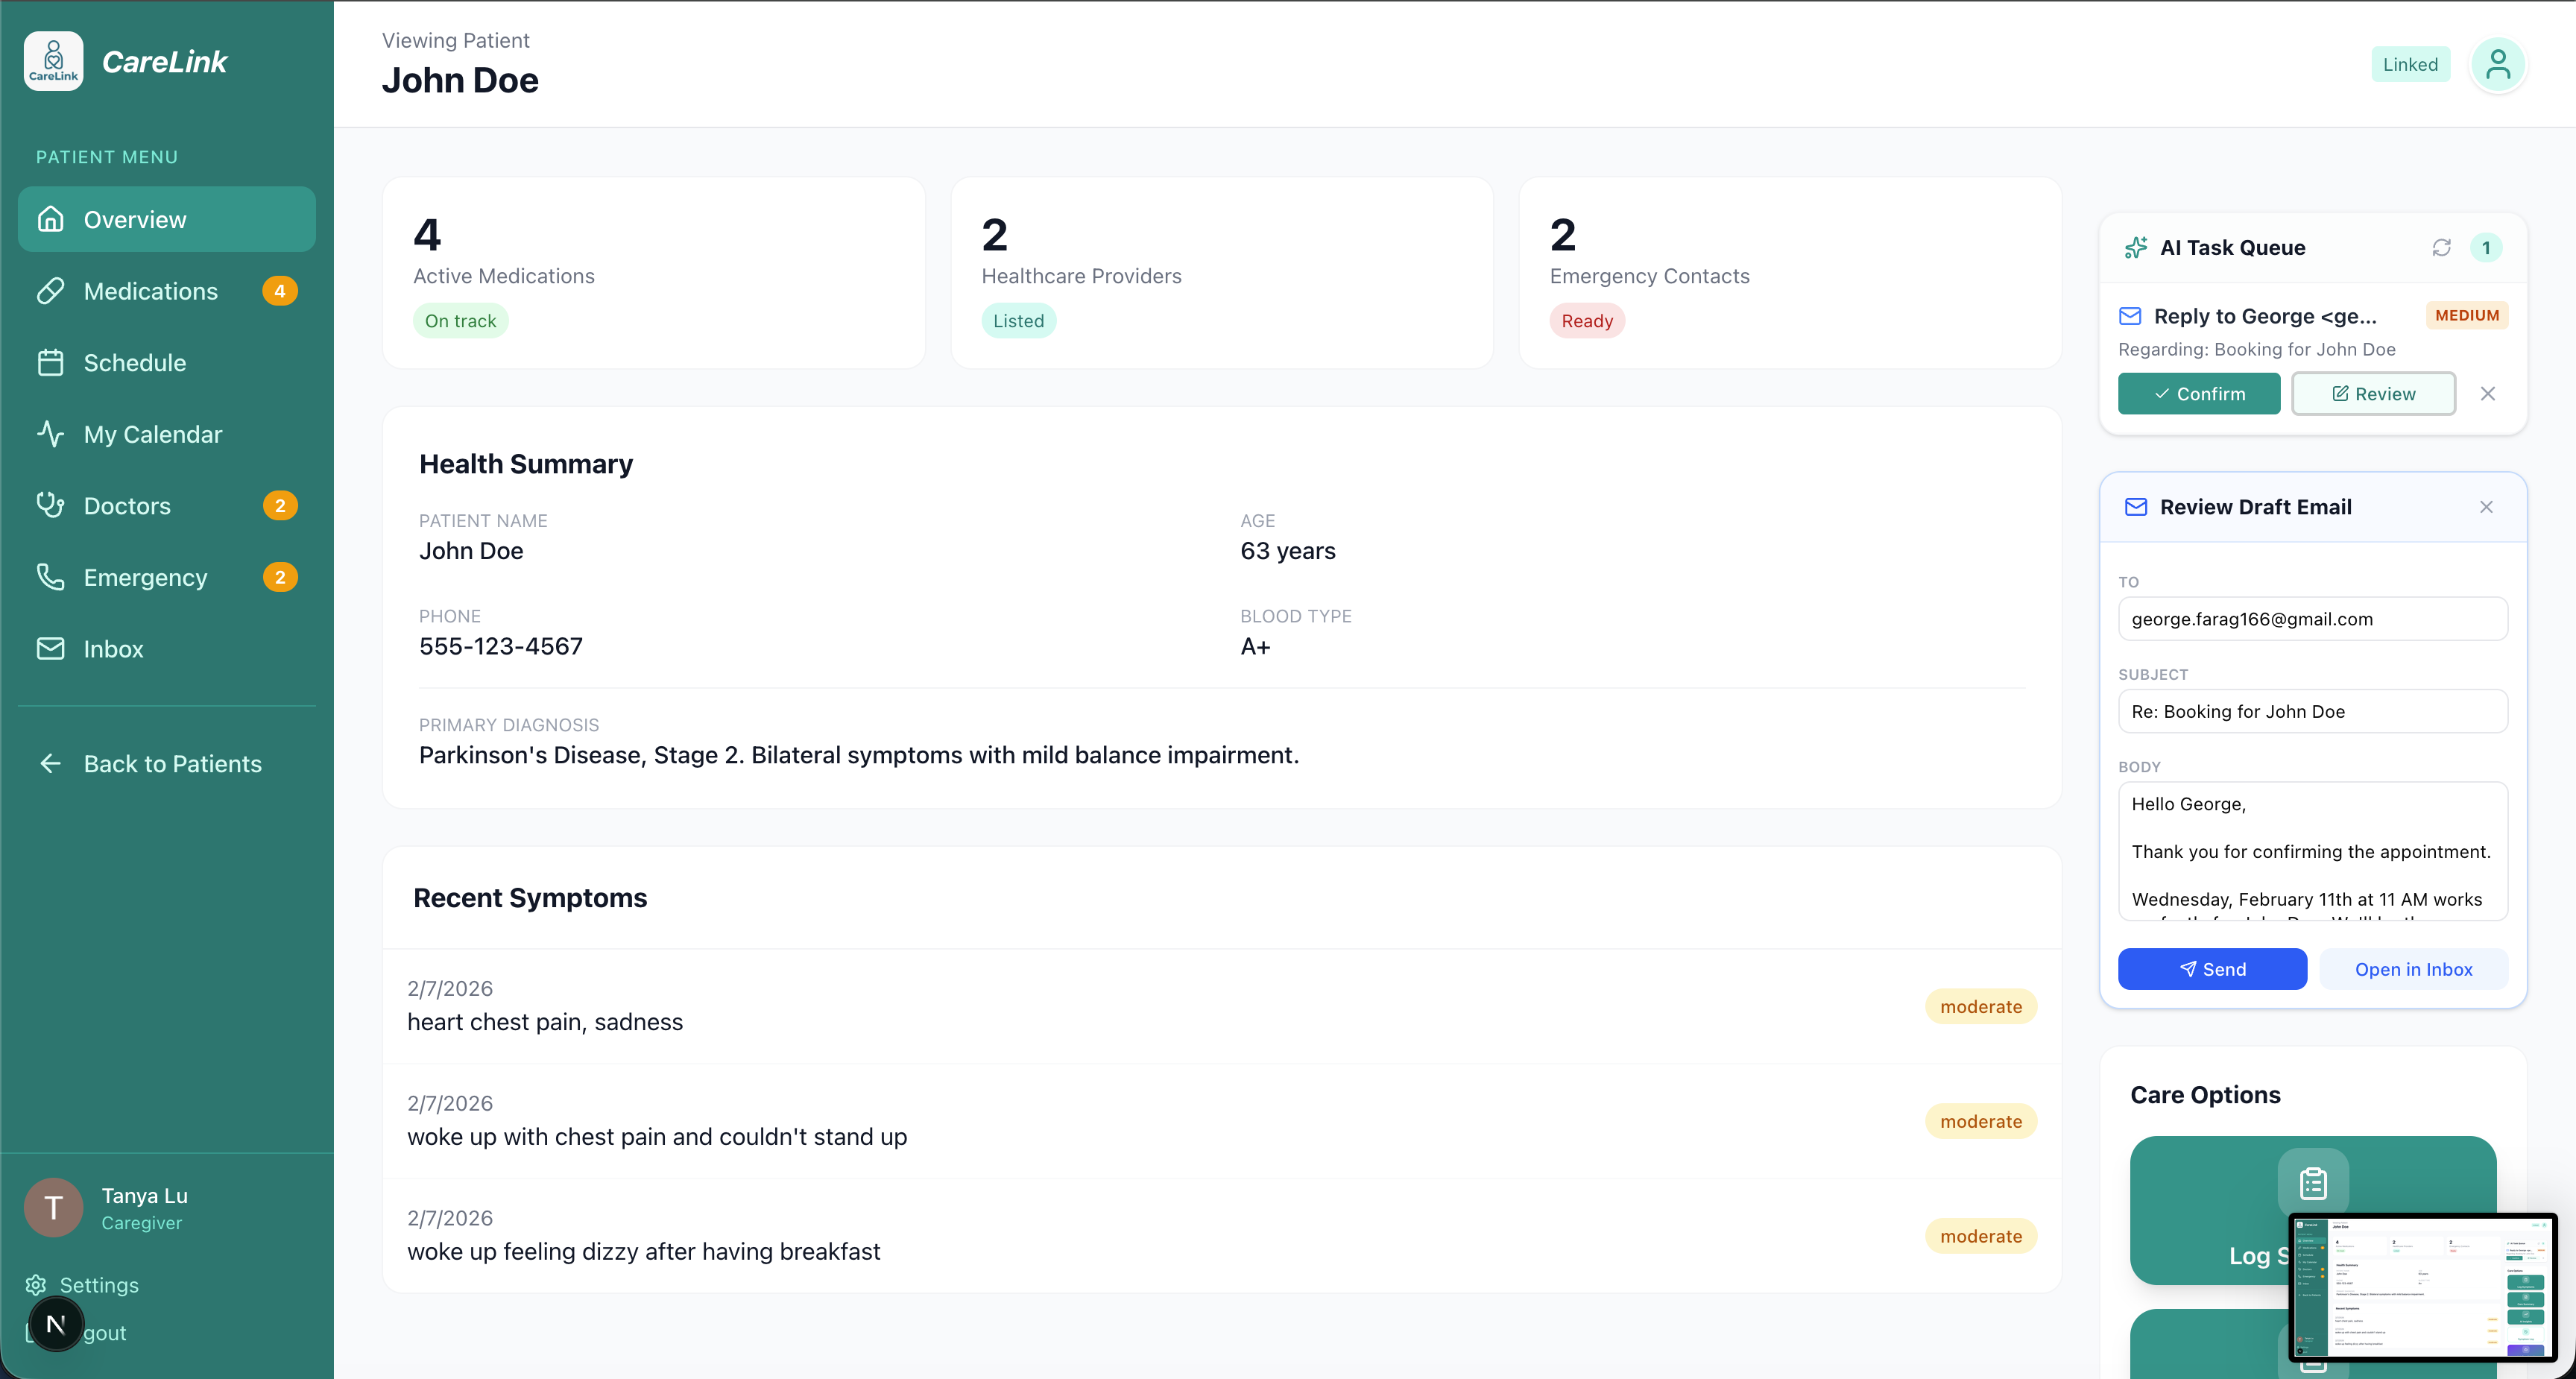Open the Inbox from sidebar
2576x1379 pixels.
(113, 649)
